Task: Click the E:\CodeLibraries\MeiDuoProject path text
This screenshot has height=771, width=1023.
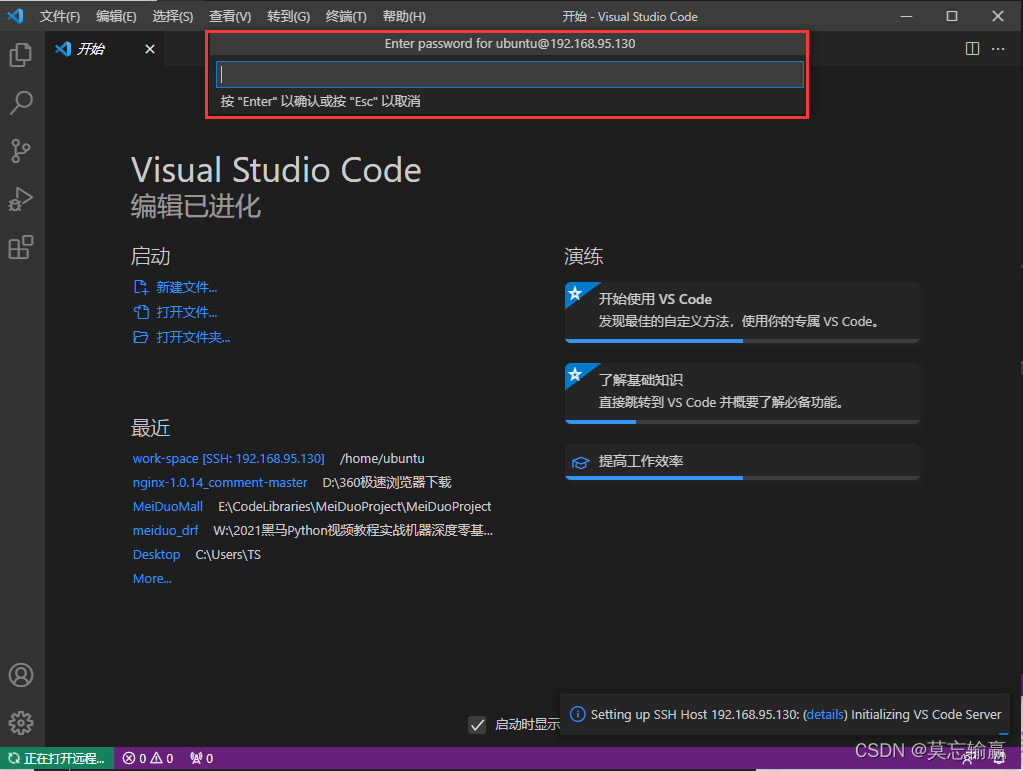Action: [355, 506]
